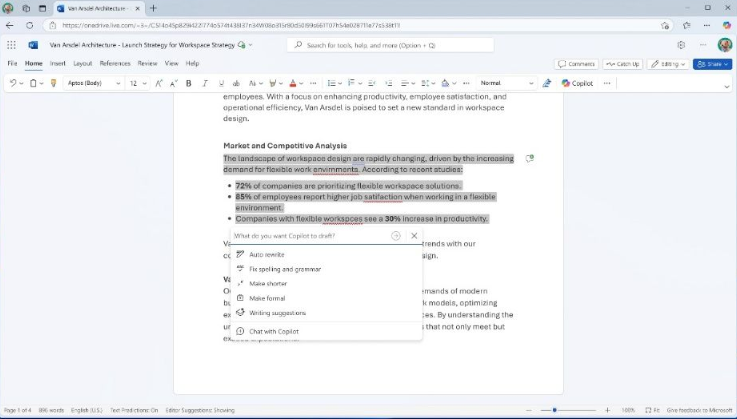Click the Undo arrow icon

pyautogui.click(x=13, y=83)
